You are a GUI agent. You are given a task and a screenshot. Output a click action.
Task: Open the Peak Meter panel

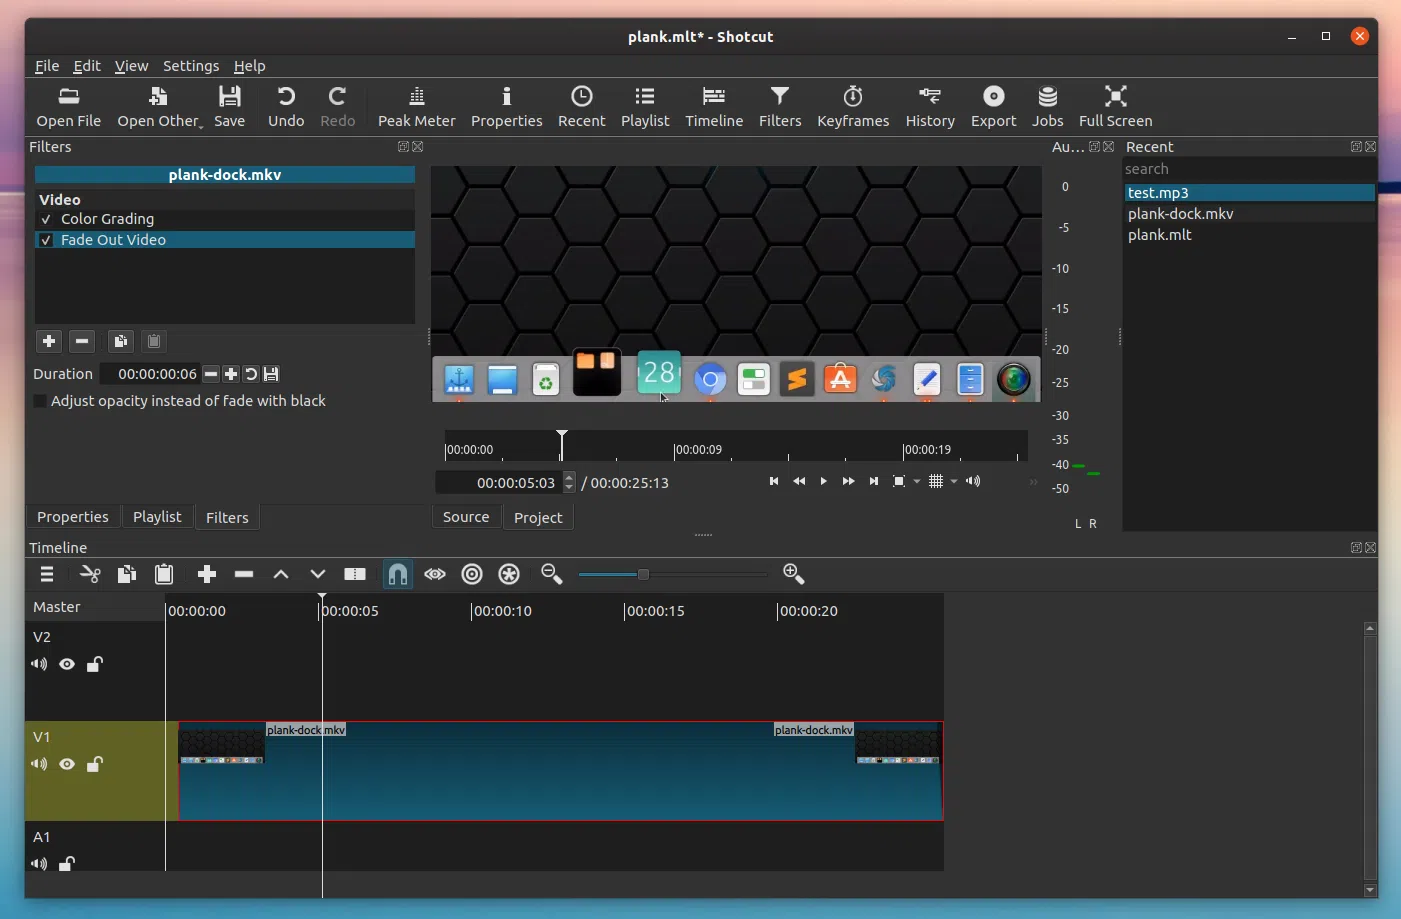(x=416, y=107)
